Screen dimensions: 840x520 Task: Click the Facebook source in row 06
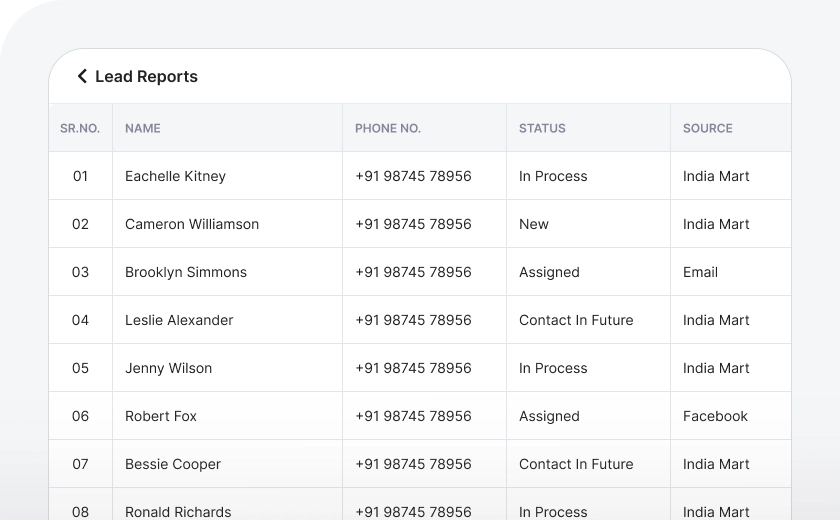point(715,416)
